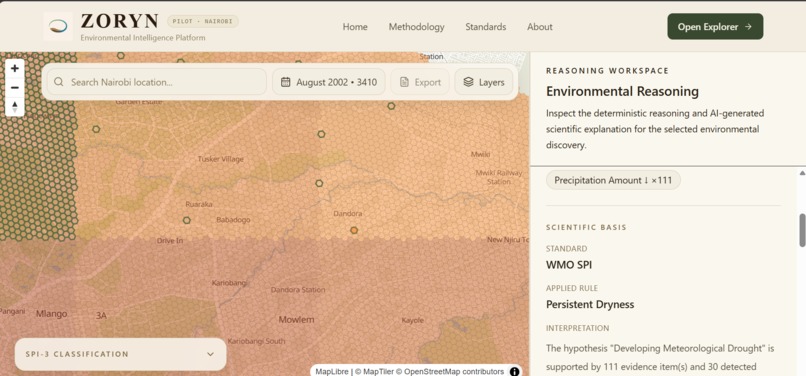Click the MapLibre attribution link
The image size is (806, 376).
332,371
